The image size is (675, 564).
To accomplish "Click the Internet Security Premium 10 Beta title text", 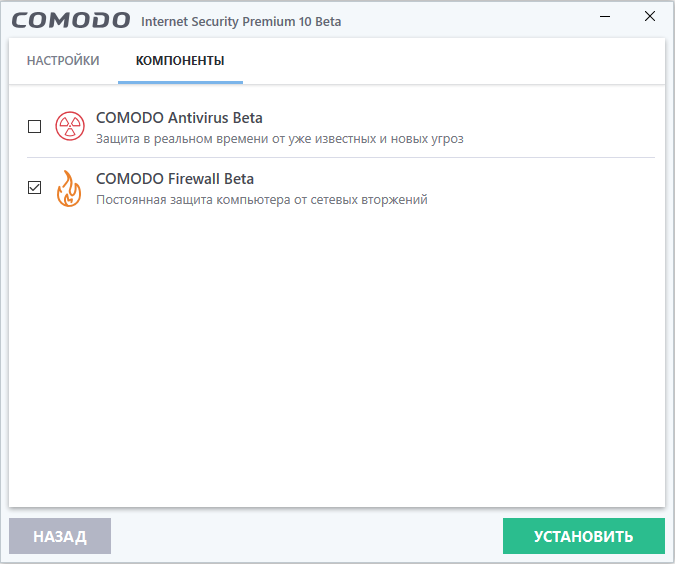I will point(241,22).
